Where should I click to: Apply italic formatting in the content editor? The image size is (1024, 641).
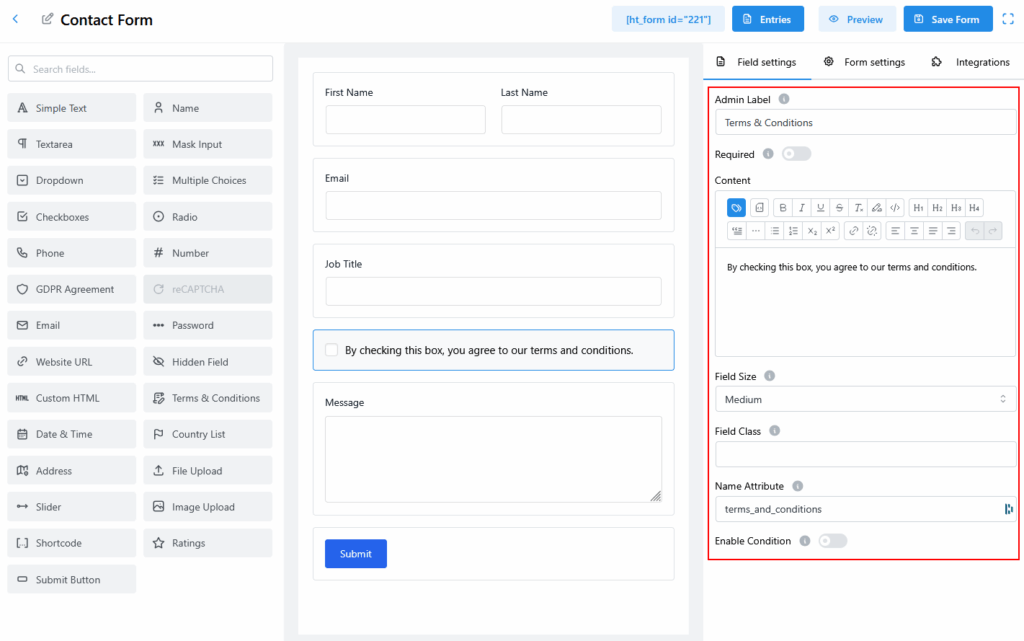coord(802,208)
